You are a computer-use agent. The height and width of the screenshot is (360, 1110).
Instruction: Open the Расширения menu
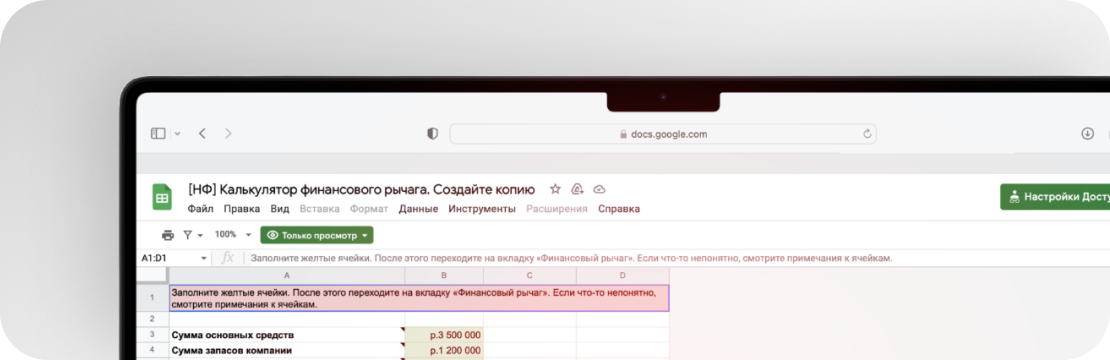tap(556, 209)
